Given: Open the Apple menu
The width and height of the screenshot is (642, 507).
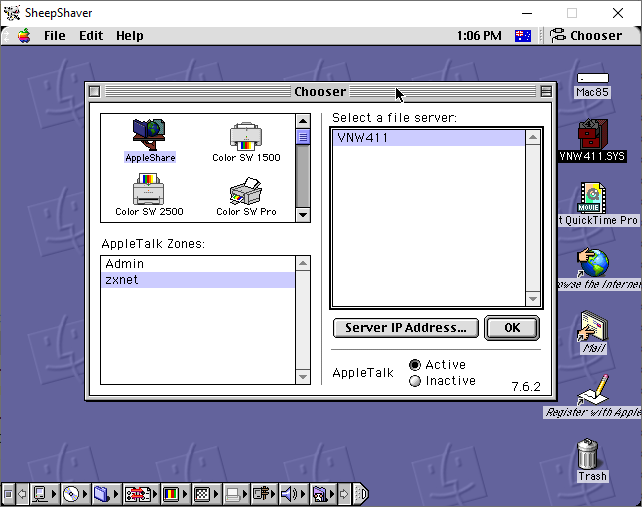Looking at the screenshot, I should (24, 36).
